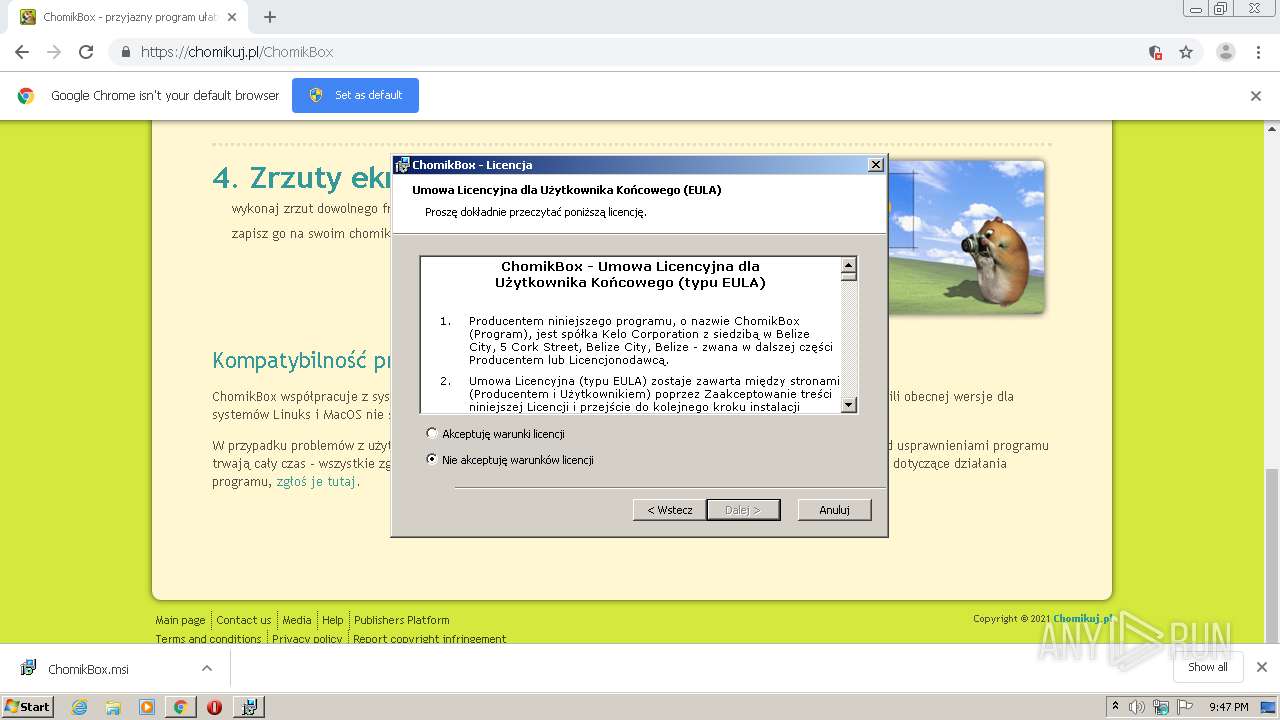Switch to the installer taskbar button
The height and width of the screenshot is (720, 1280).
pos(248,707)
